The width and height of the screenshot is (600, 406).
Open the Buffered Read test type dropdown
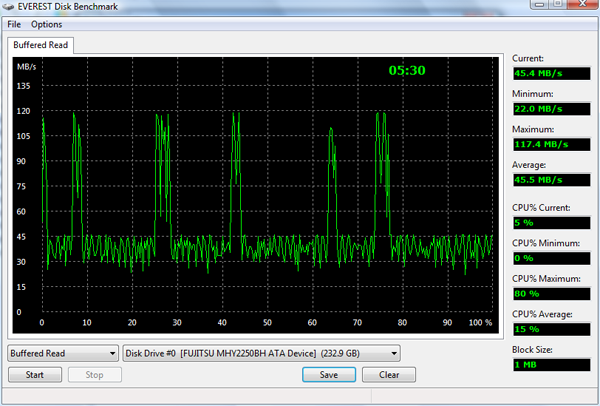point(62,353)
